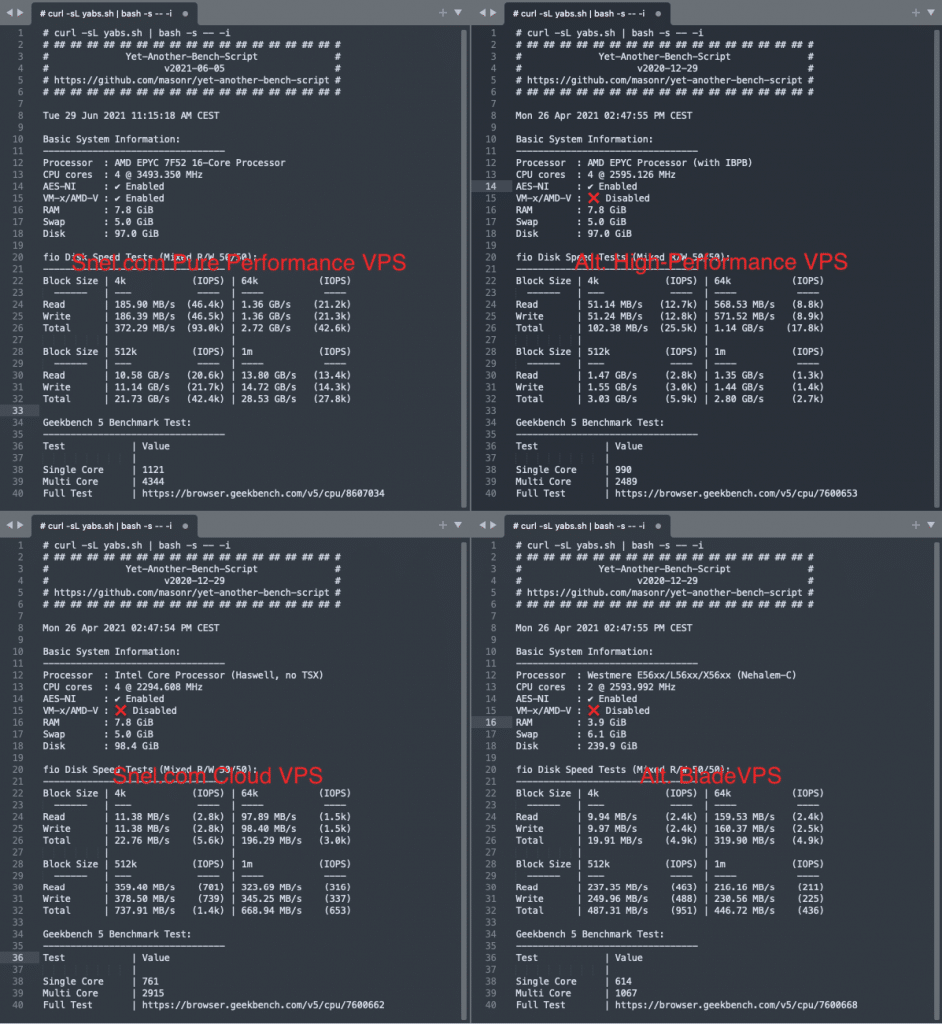Click the back tab arrow in the top-right pane
Viewport: 942px width, 1024px height.
(x=483, y=12)
